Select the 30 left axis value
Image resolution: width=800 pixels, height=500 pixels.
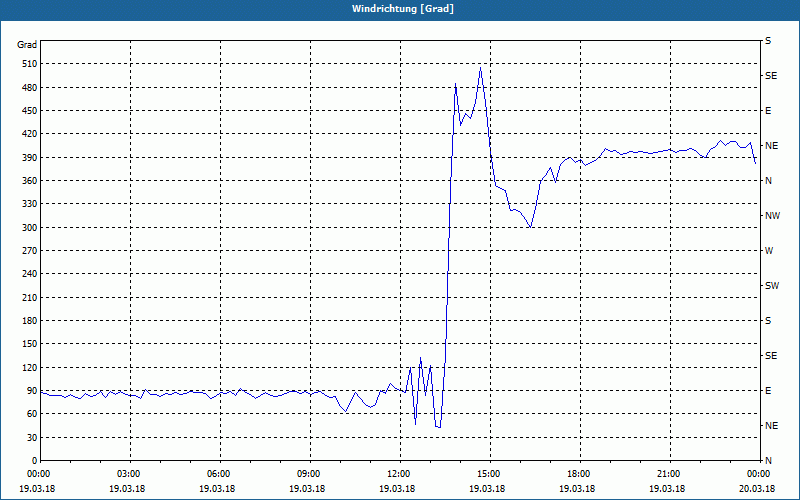[32, 437]
